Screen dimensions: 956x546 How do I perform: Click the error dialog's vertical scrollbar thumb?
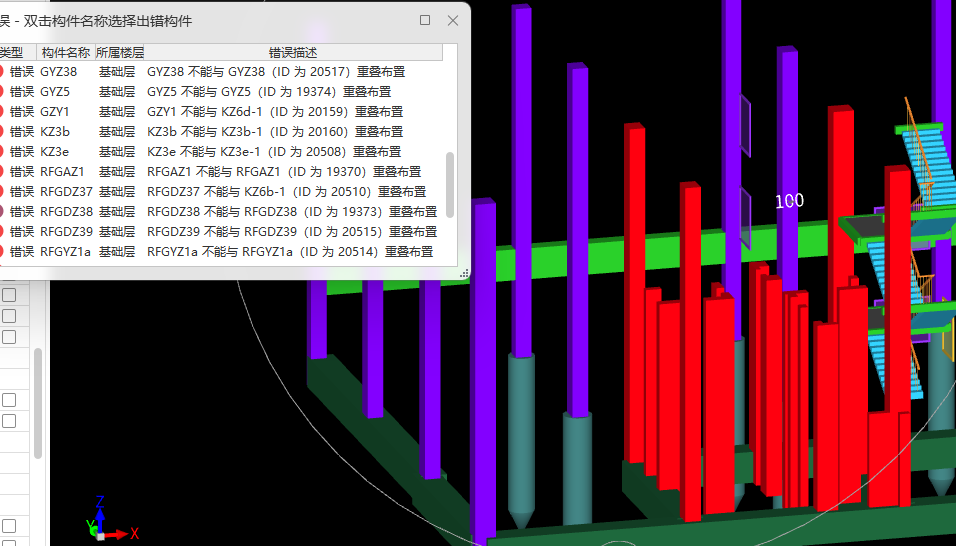point(450,185)
